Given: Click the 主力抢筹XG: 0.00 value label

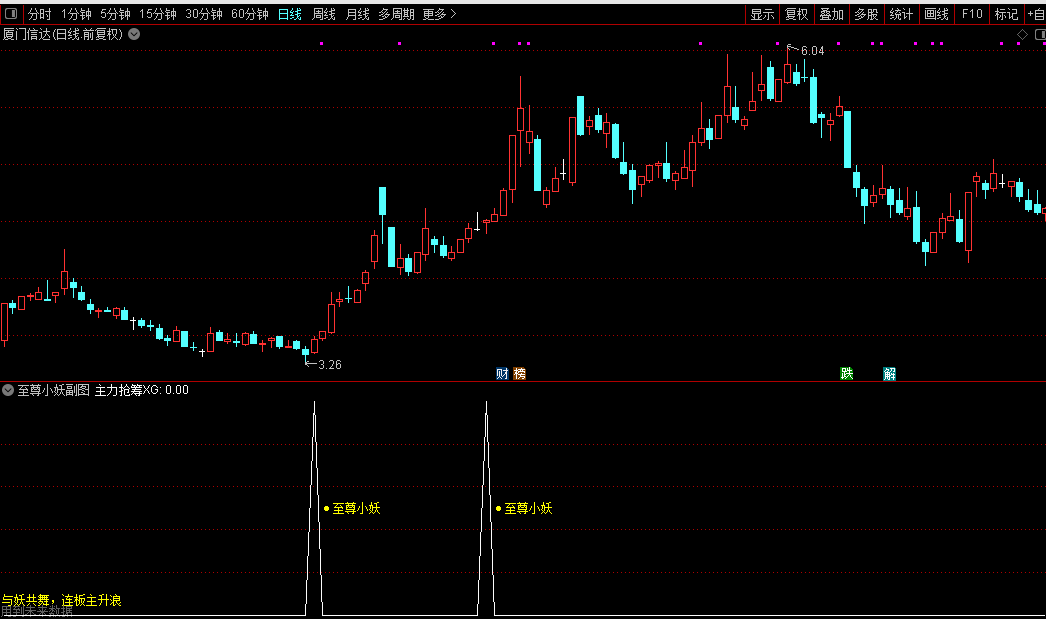Looking at the screenshot, I should tap(141, 390).
